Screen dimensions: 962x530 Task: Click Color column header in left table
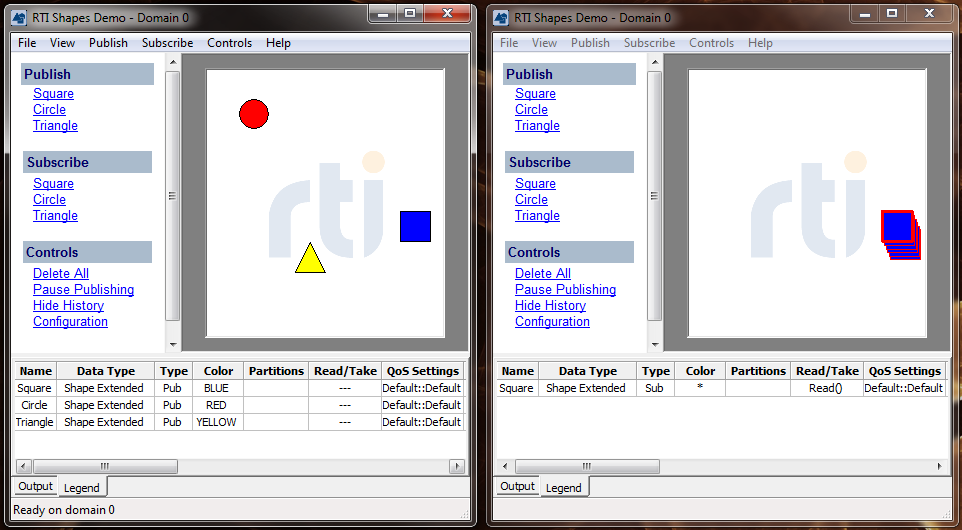pyautogui.click(x=218, y=371)
